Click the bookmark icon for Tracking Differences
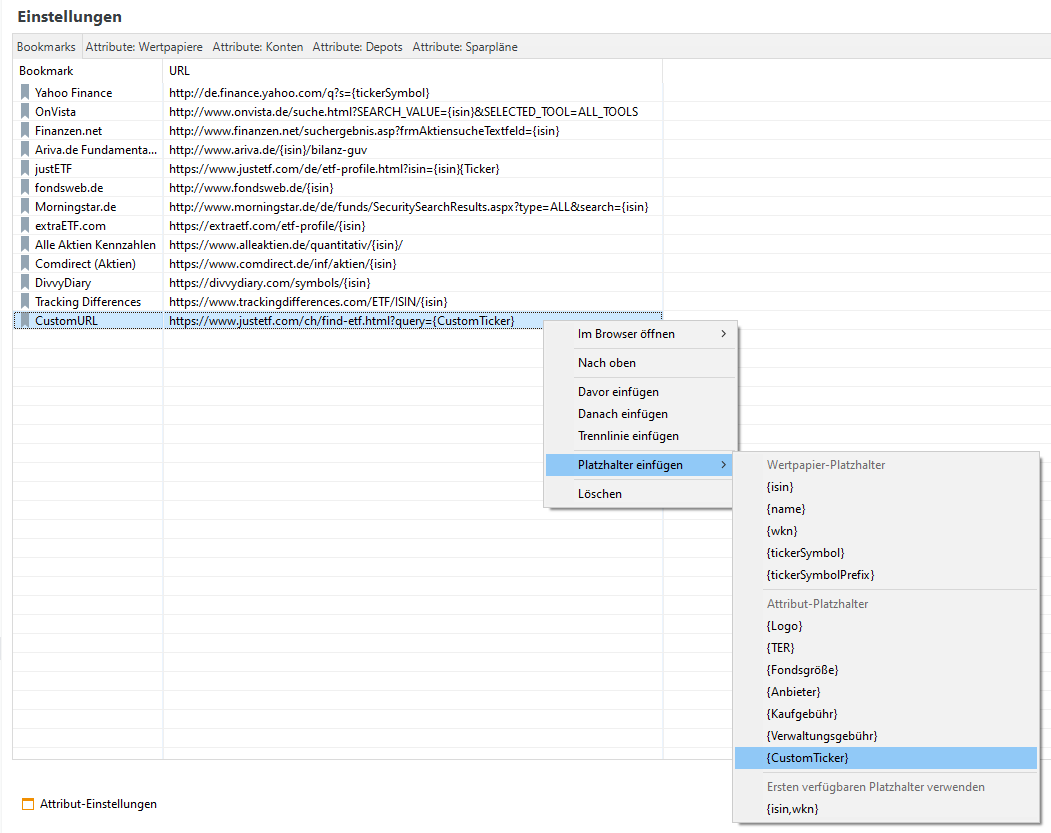Viewport: 1051px width, 833px height. [x=24, y=301]
